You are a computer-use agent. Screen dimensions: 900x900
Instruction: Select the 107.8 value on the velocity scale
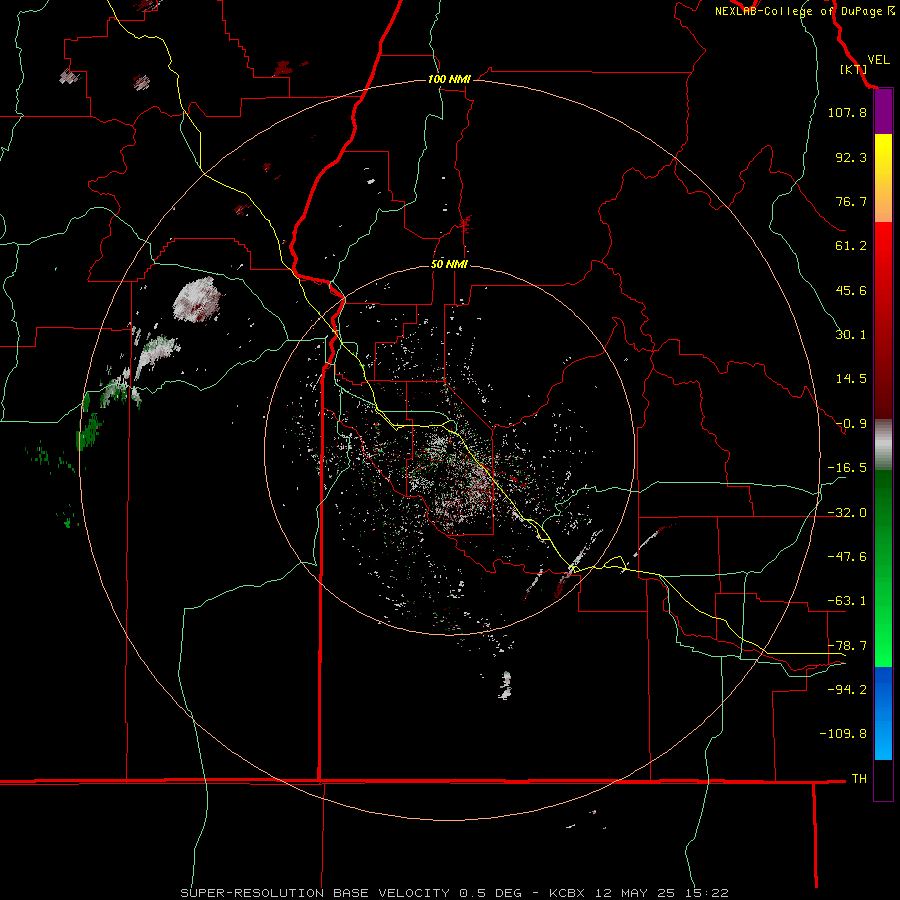coord(847,112)
